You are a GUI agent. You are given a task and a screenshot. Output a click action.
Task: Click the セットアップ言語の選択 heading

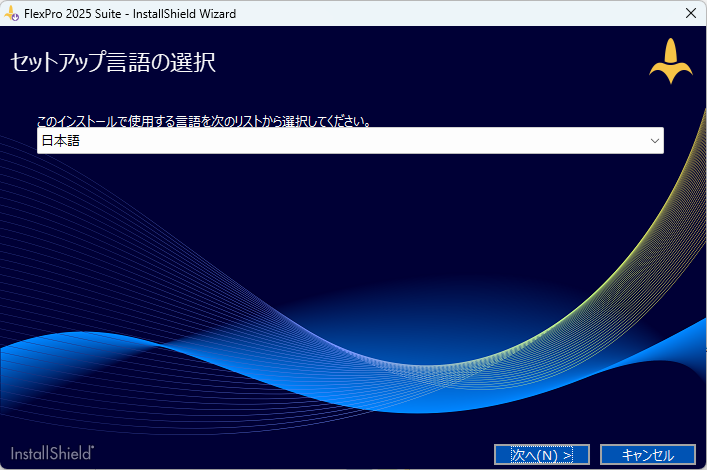[113, 62]
